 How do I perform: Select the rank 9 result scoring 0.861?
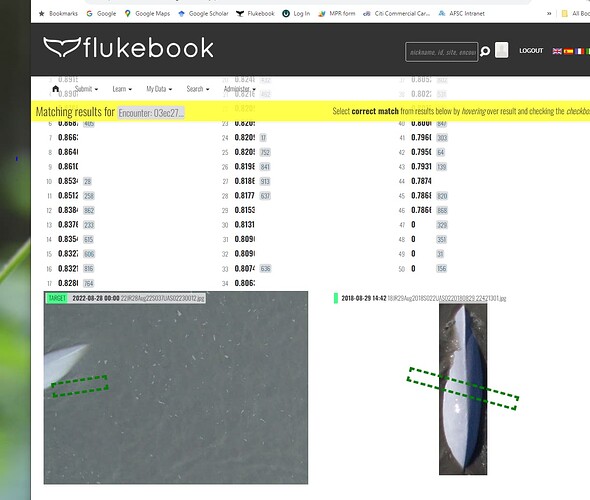tap(68, 167)
